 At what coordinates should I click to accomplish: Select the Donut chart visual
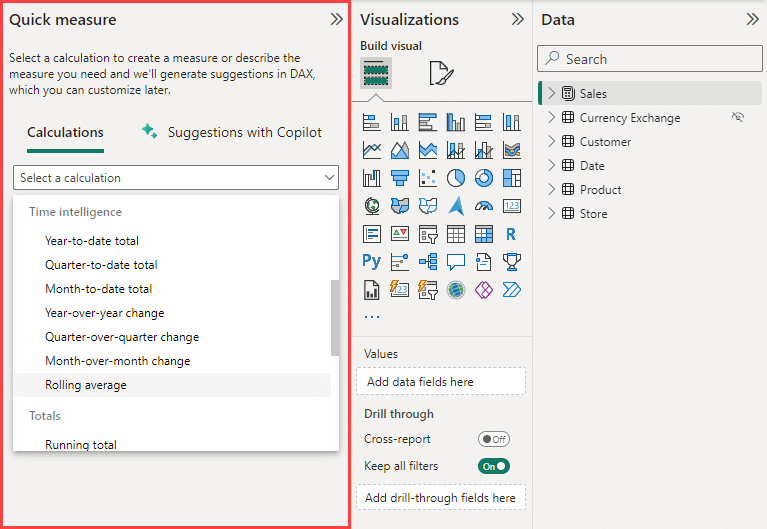click(x=484, y=178)
